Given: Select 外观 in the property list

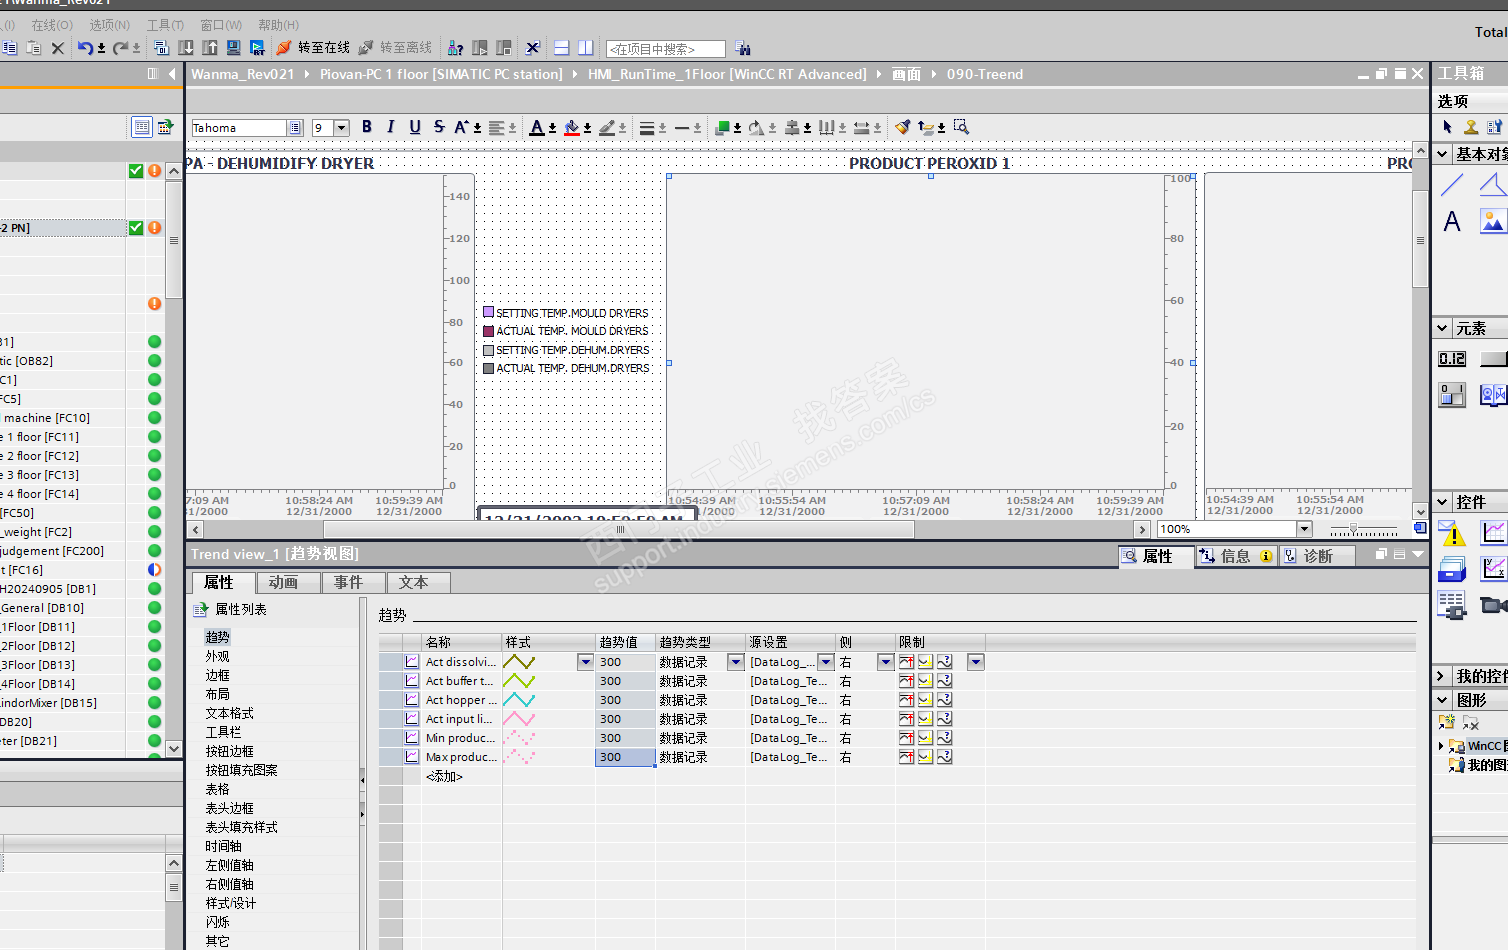Looking at the screenshot, I should (x=218, y=656).
